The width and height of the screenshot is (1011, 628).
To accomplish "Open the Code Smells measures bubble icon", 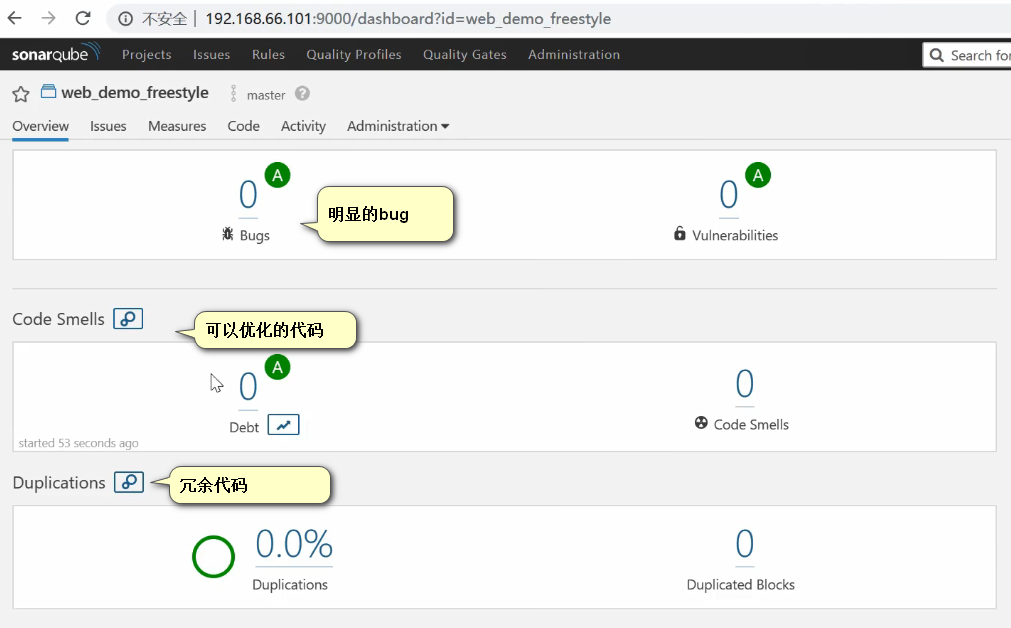I will coord(128,319).
